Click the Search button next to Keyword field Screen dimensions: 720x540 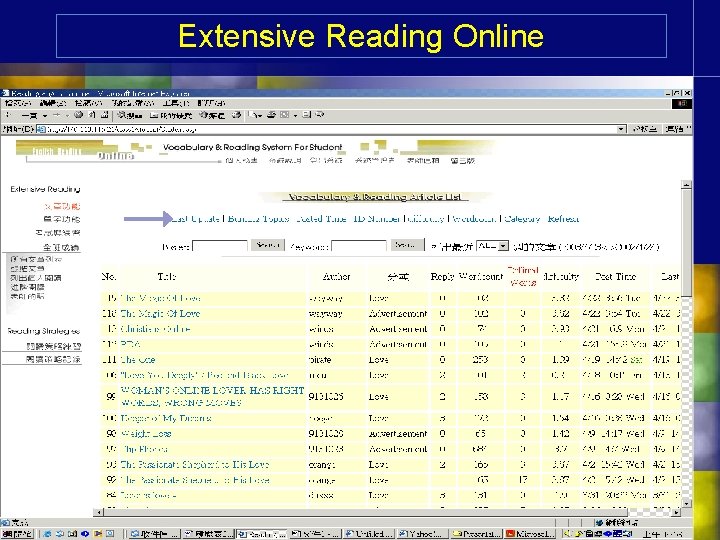pyautogui.click(x=407, y=245)
